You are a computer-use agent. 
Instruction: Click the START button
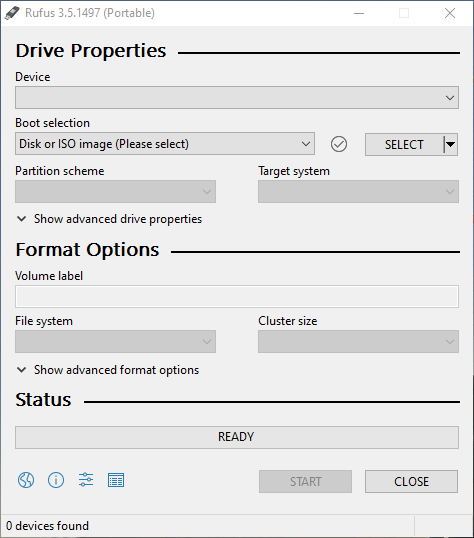click(x=305, y=481)
